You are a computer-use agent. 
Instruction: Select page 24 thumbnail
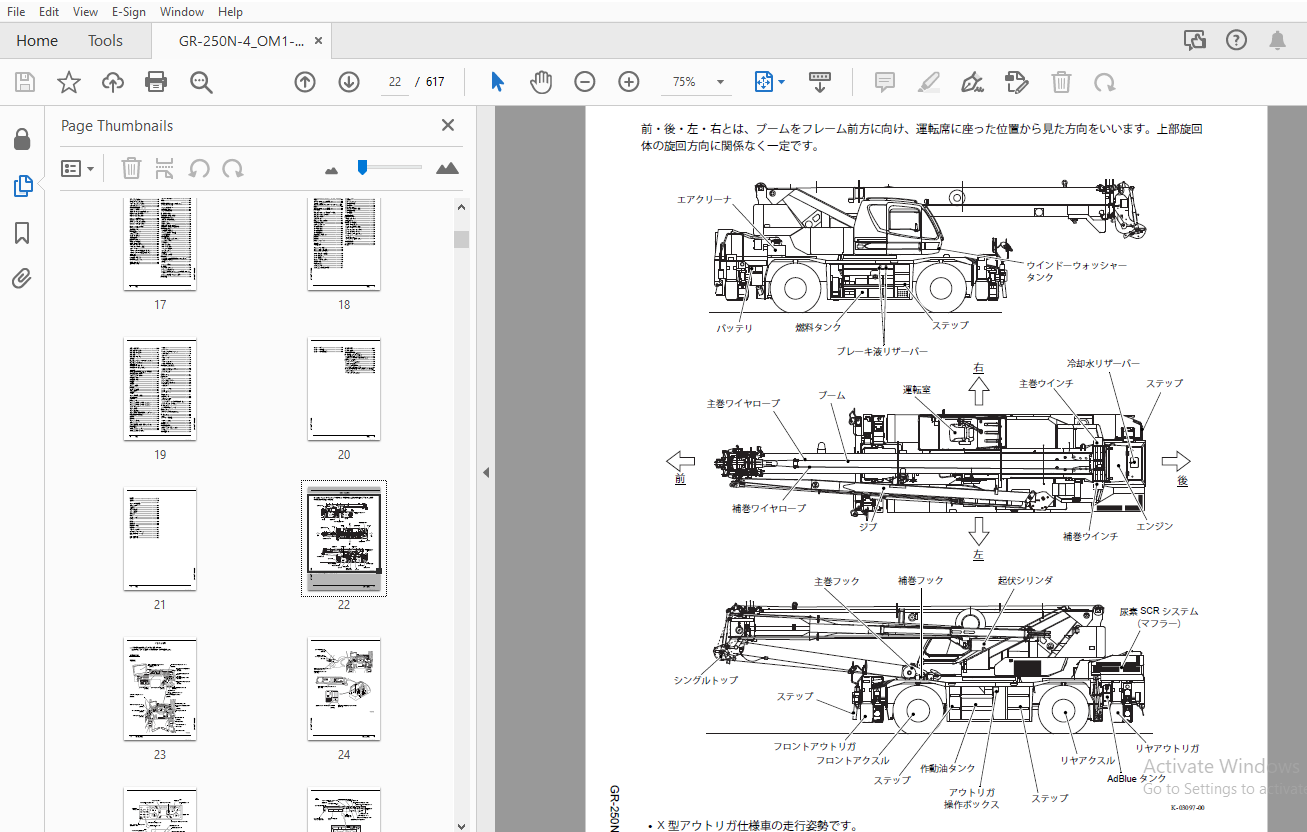(344, 689)
